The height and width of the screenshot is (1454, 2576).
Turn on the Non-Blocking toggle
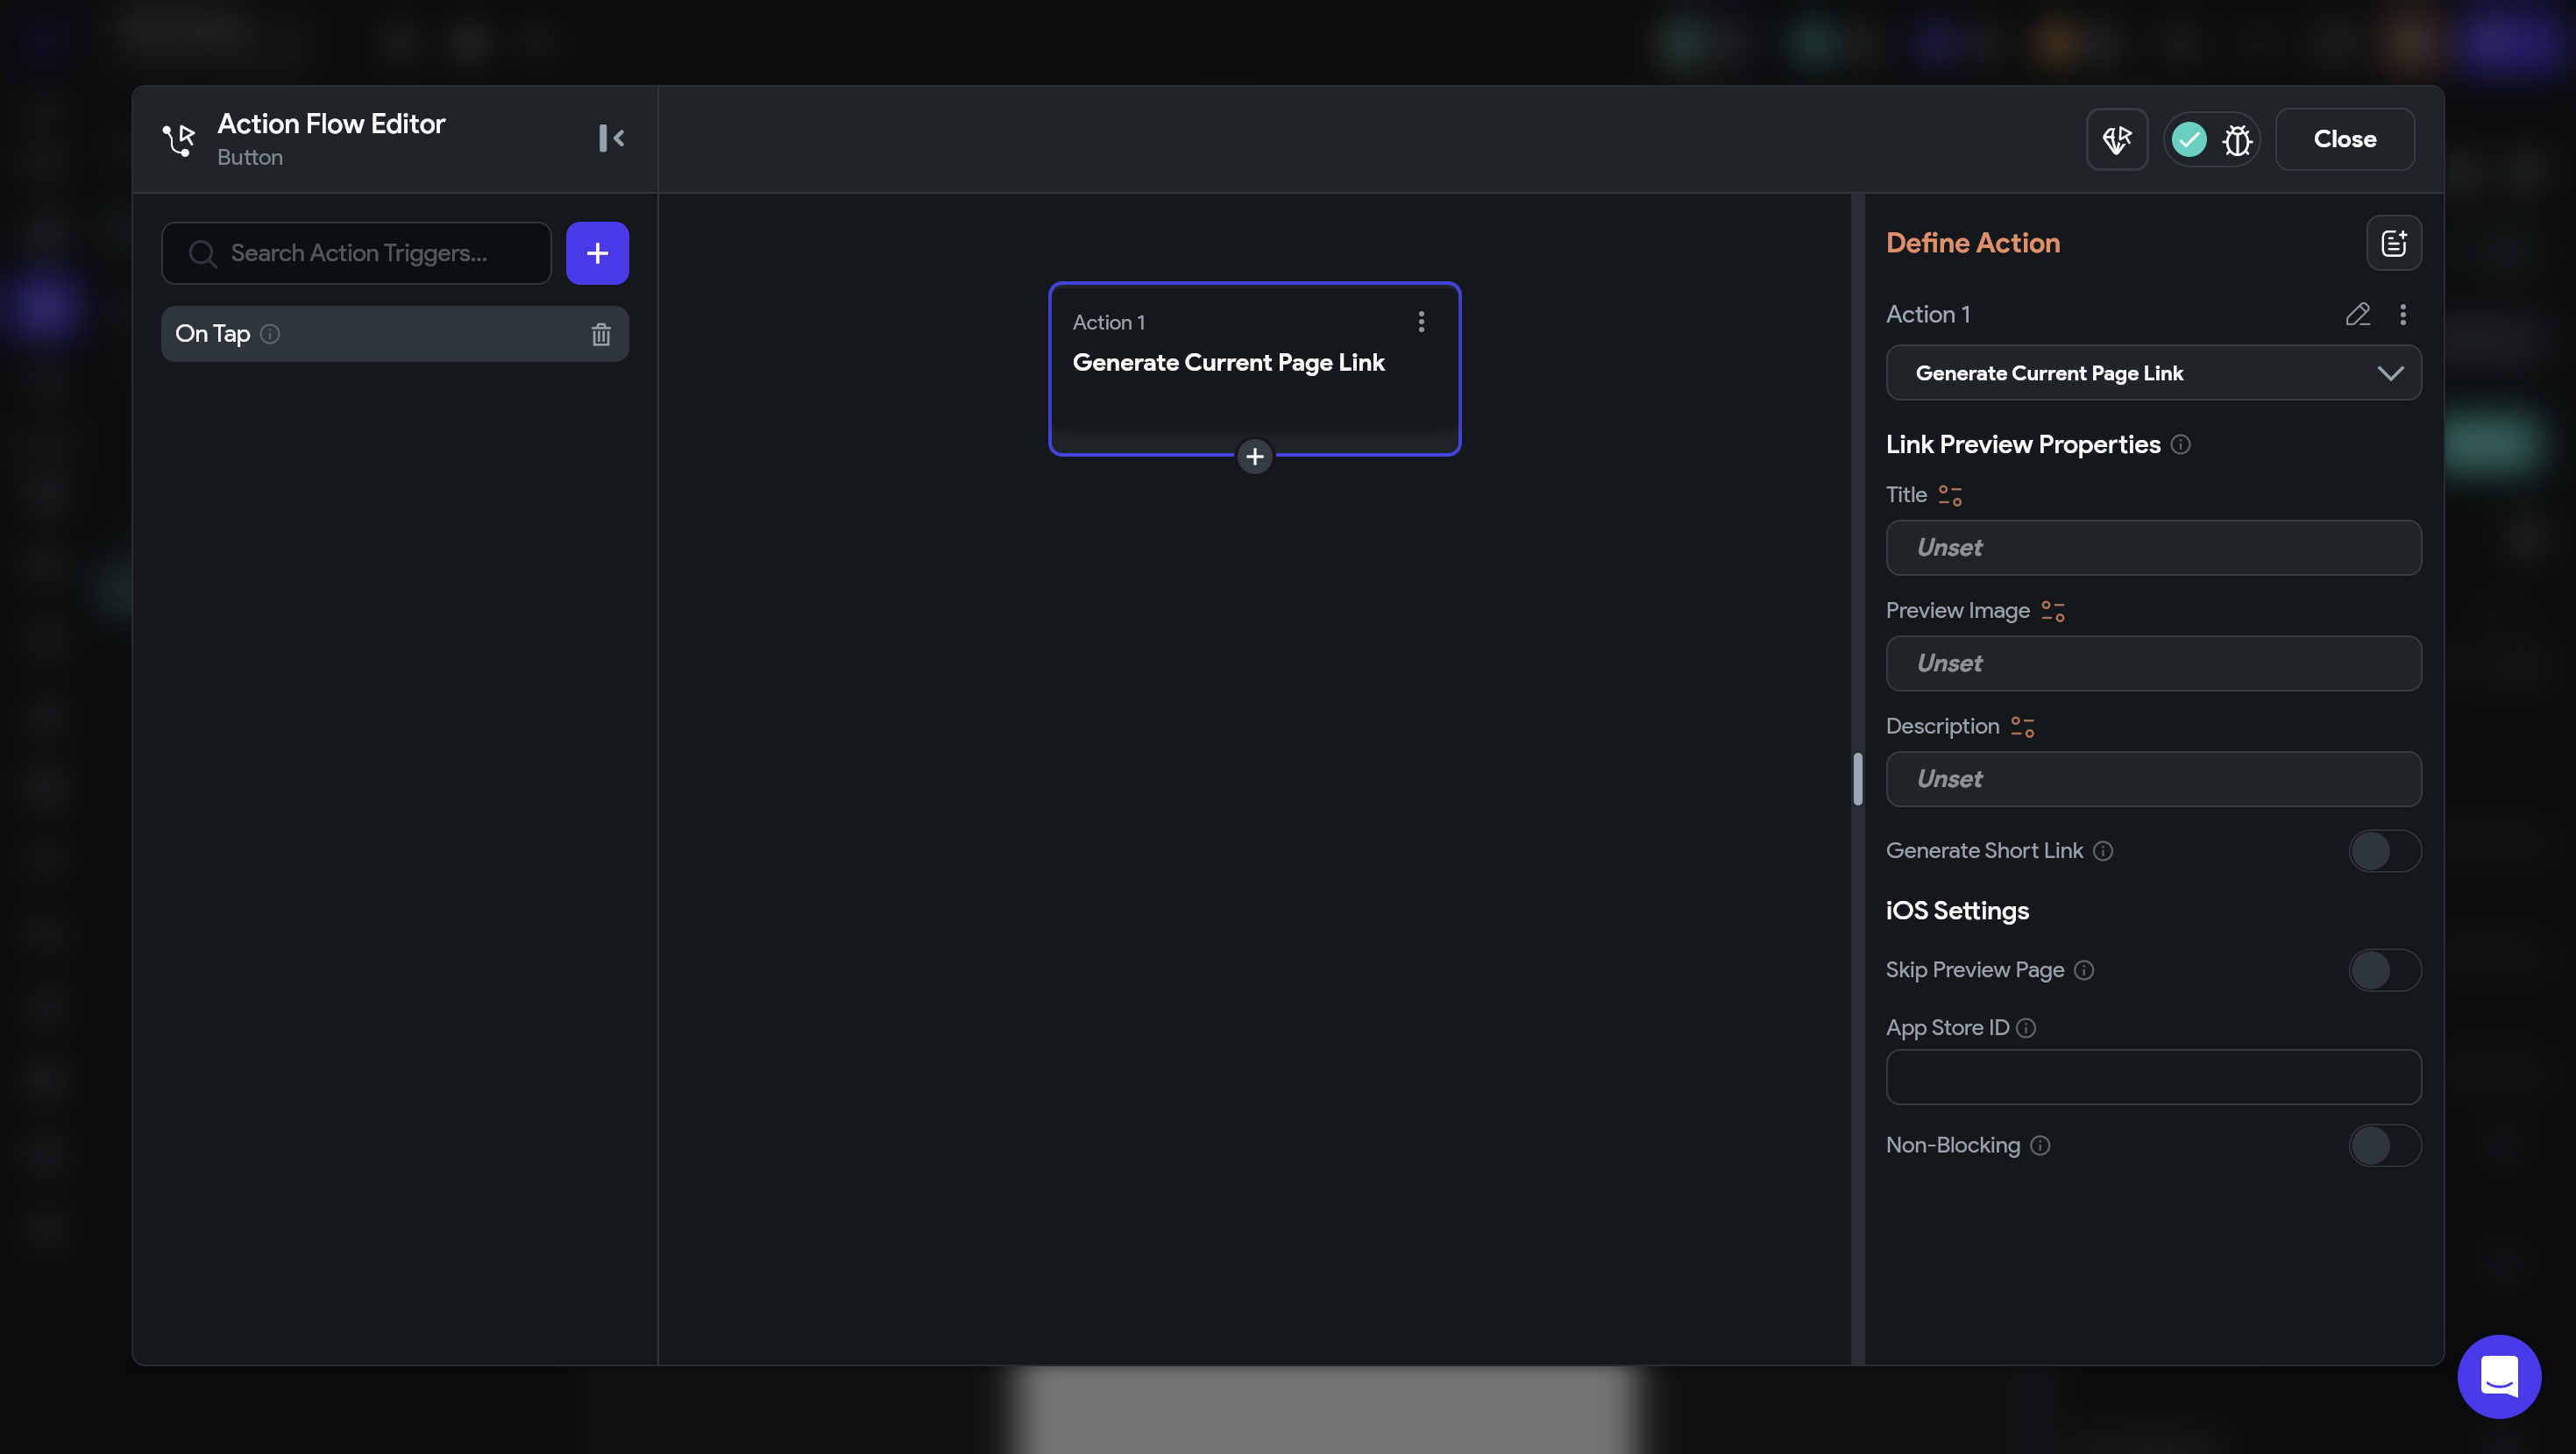coord(2384,1145)
